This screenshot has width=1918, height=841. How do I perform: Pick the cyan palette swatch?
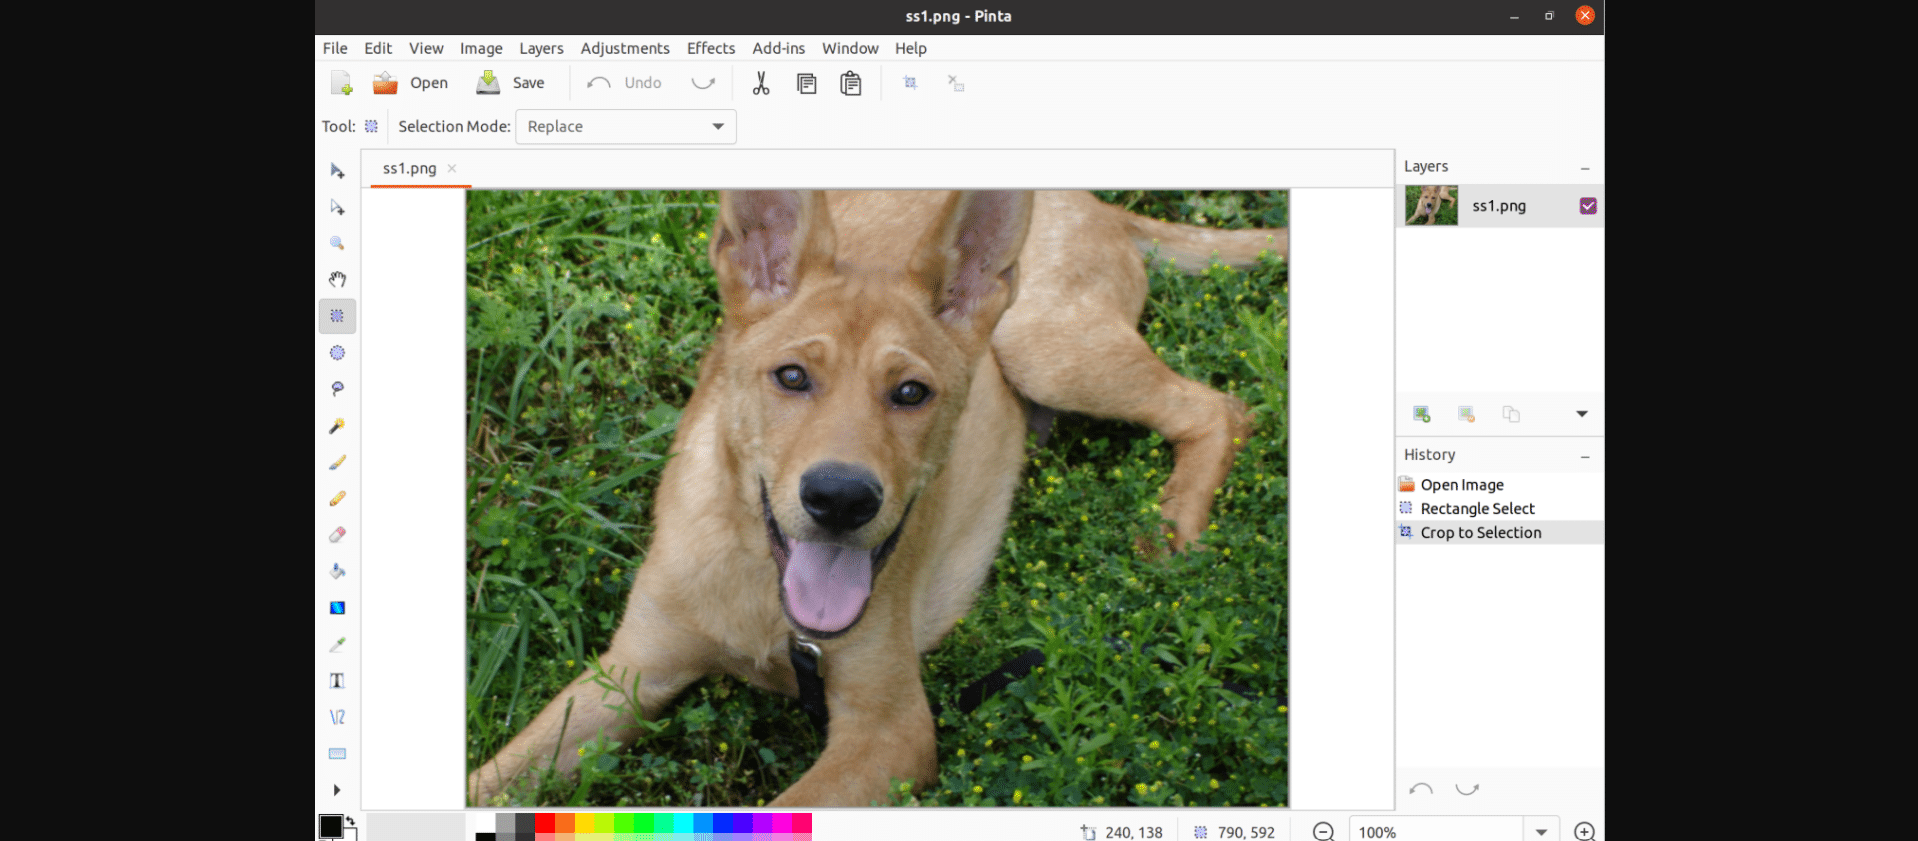point(683,823)
